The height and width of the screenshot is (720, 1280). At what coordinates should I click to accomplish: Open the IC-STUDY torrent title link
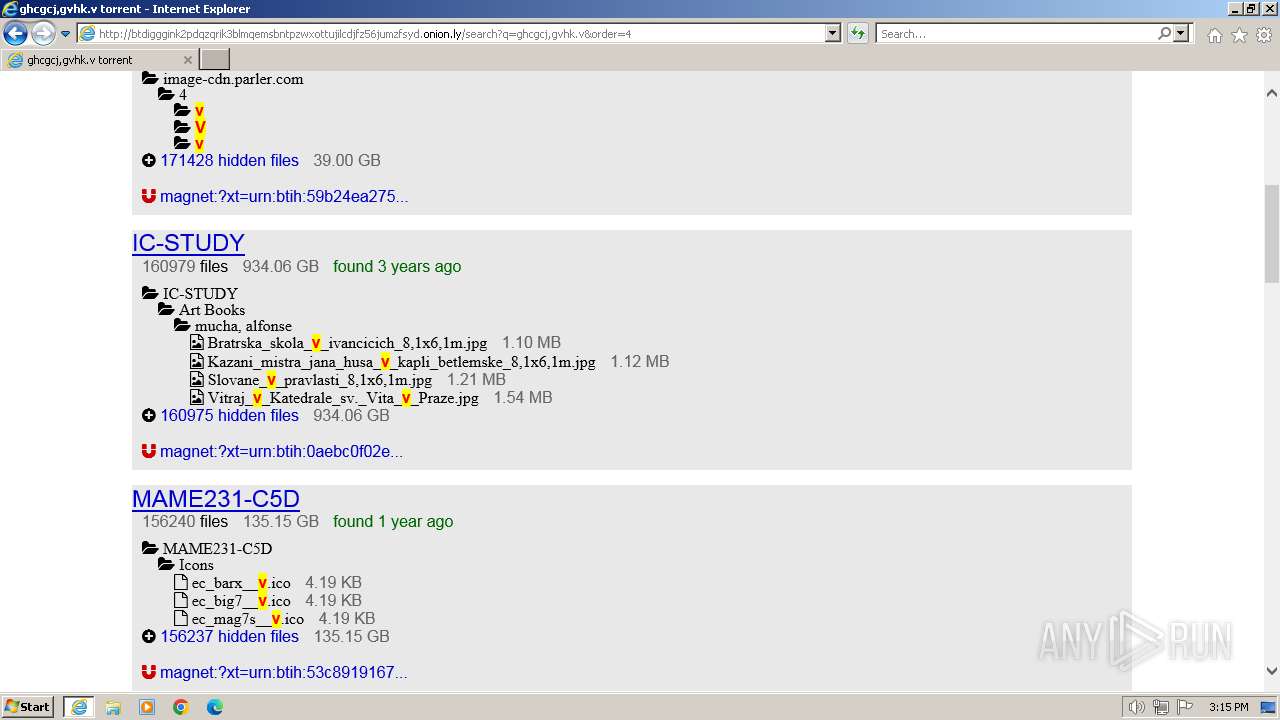coord(188,243)
